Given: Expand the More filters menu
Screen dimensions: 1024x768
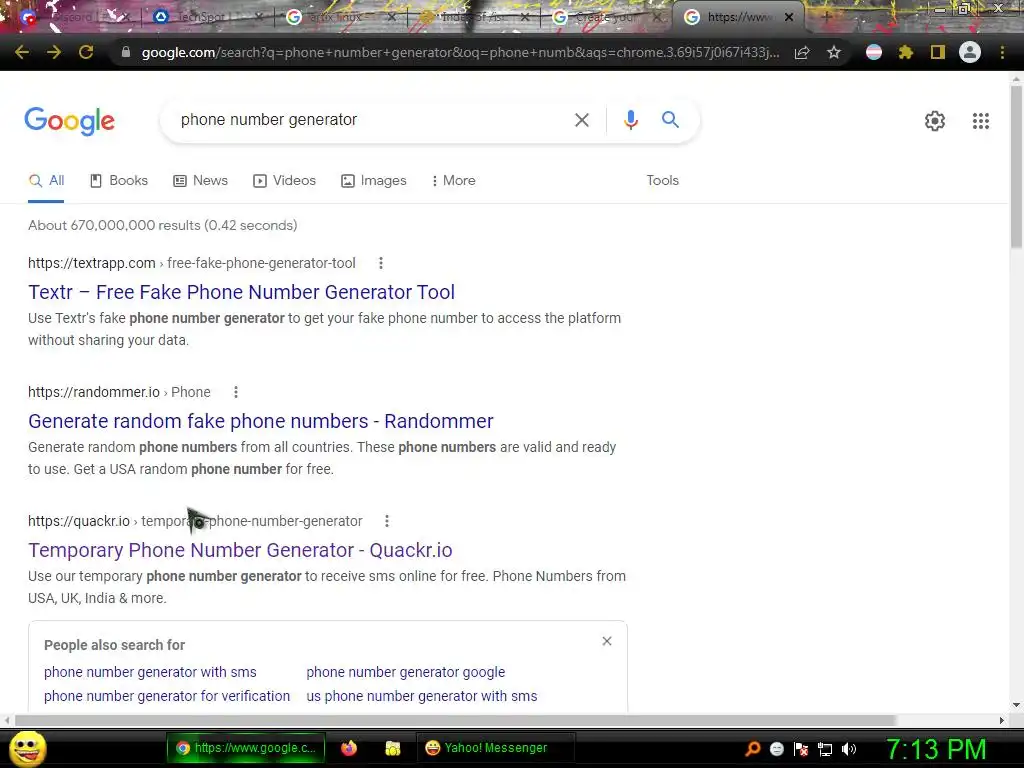Looking at the screenshot, I should coord(453,181).
